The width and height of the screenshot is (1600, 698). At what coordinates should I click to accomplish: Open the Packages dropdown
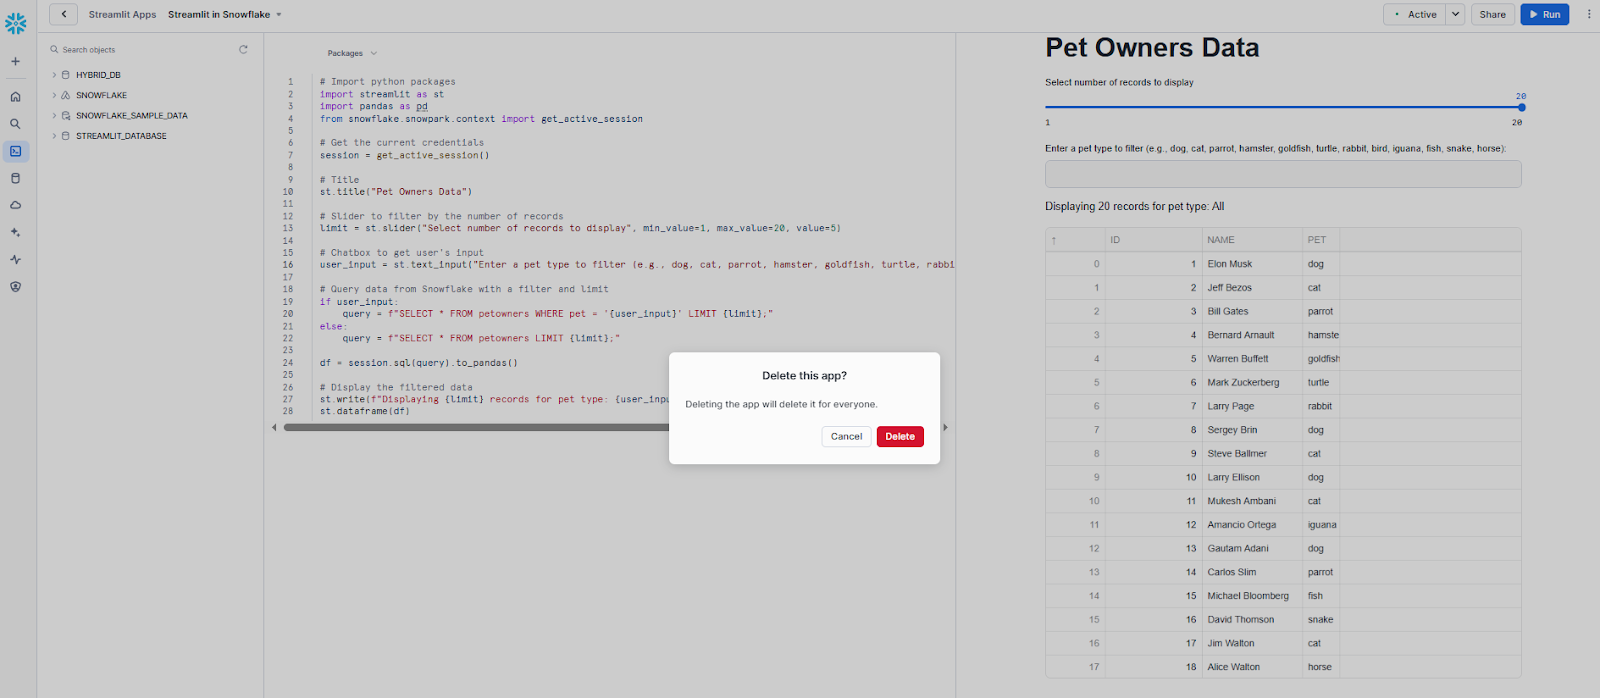tap(352, 53)
